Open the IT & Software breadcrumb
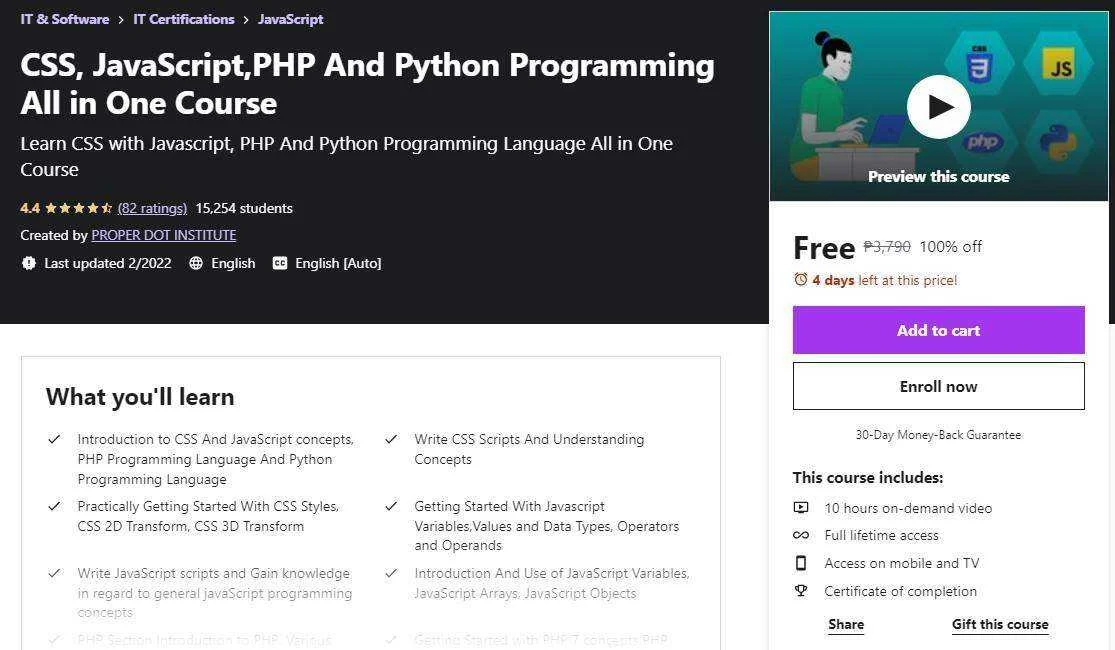The width and height of the screenshot is (1115, 650). tap(65, 19)
